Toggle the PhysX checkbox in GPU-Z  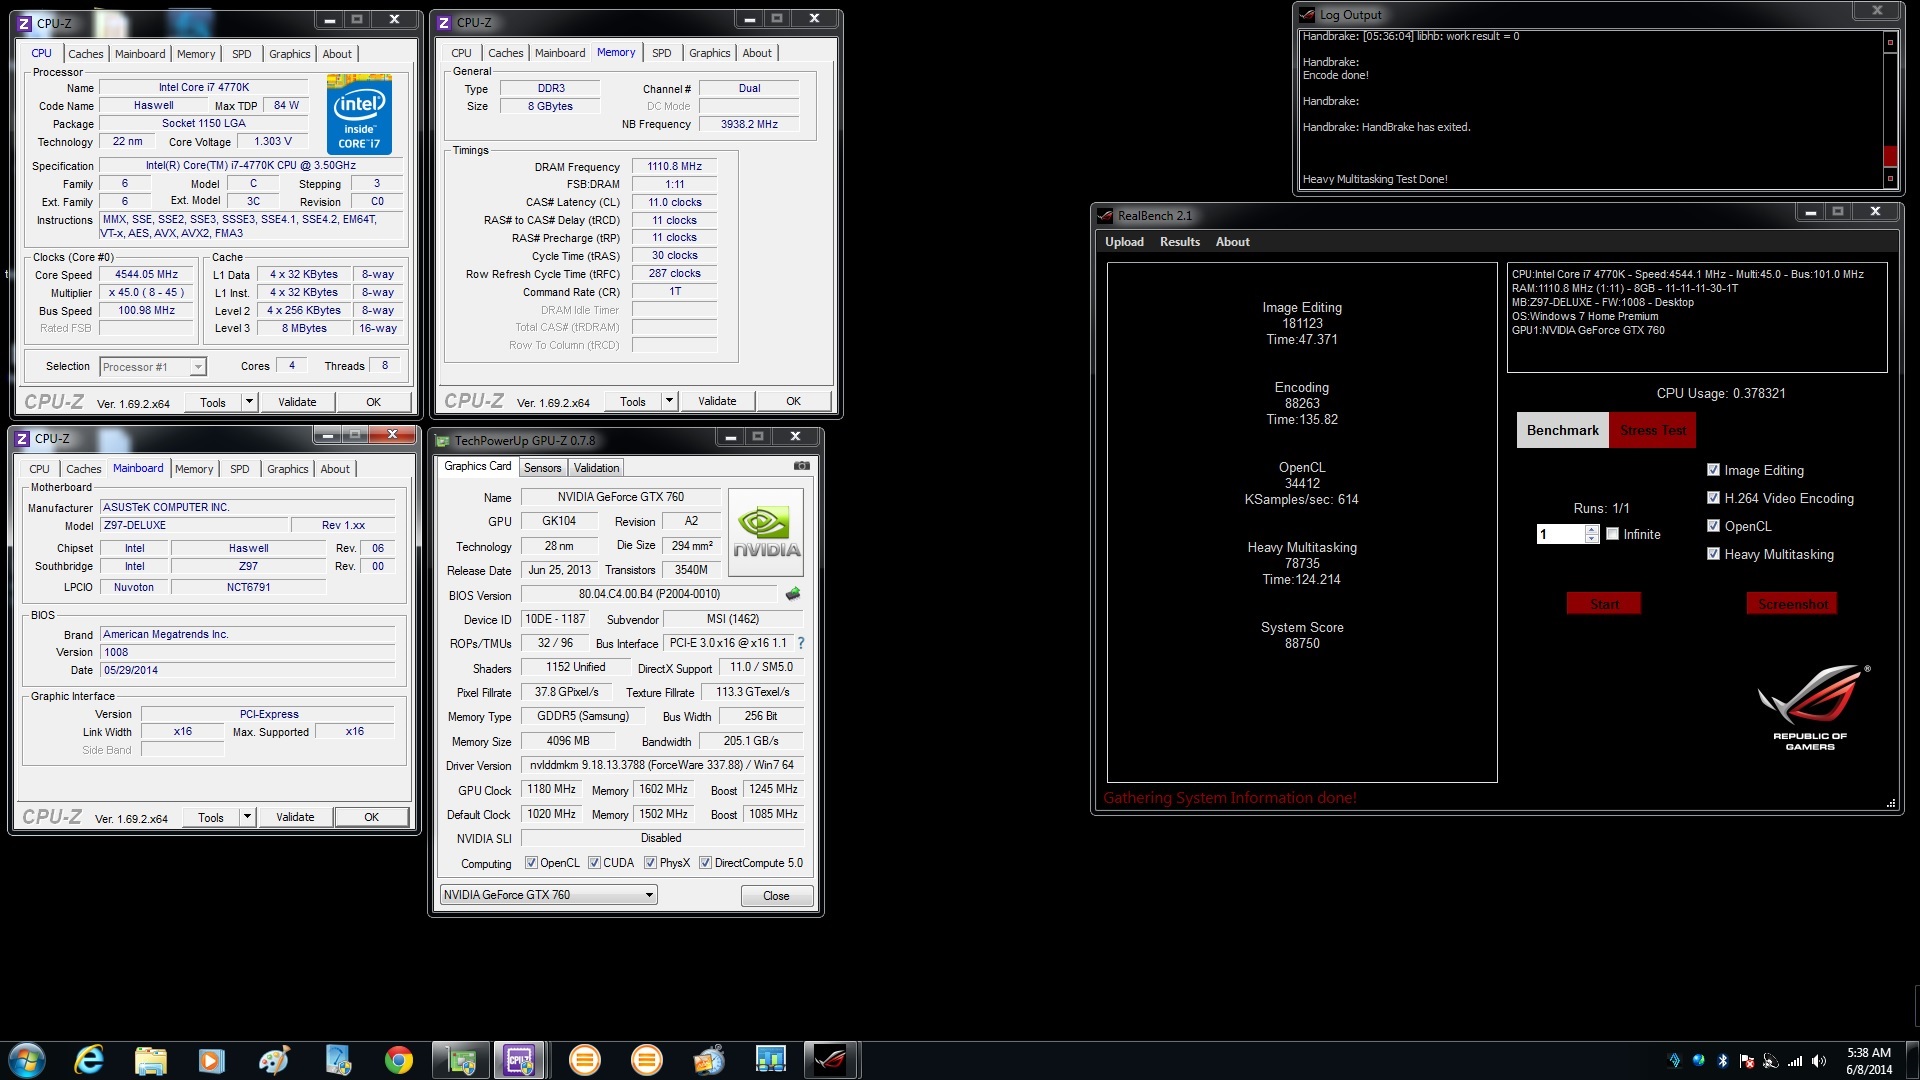click(650, 863)
